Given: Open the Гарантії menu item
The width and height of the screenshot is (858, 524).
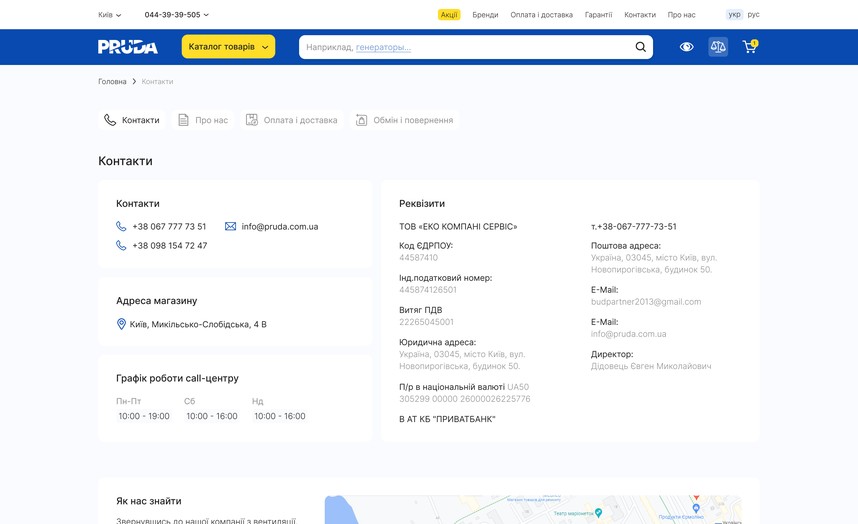Looking at the screenshot, I should point(598,15).
